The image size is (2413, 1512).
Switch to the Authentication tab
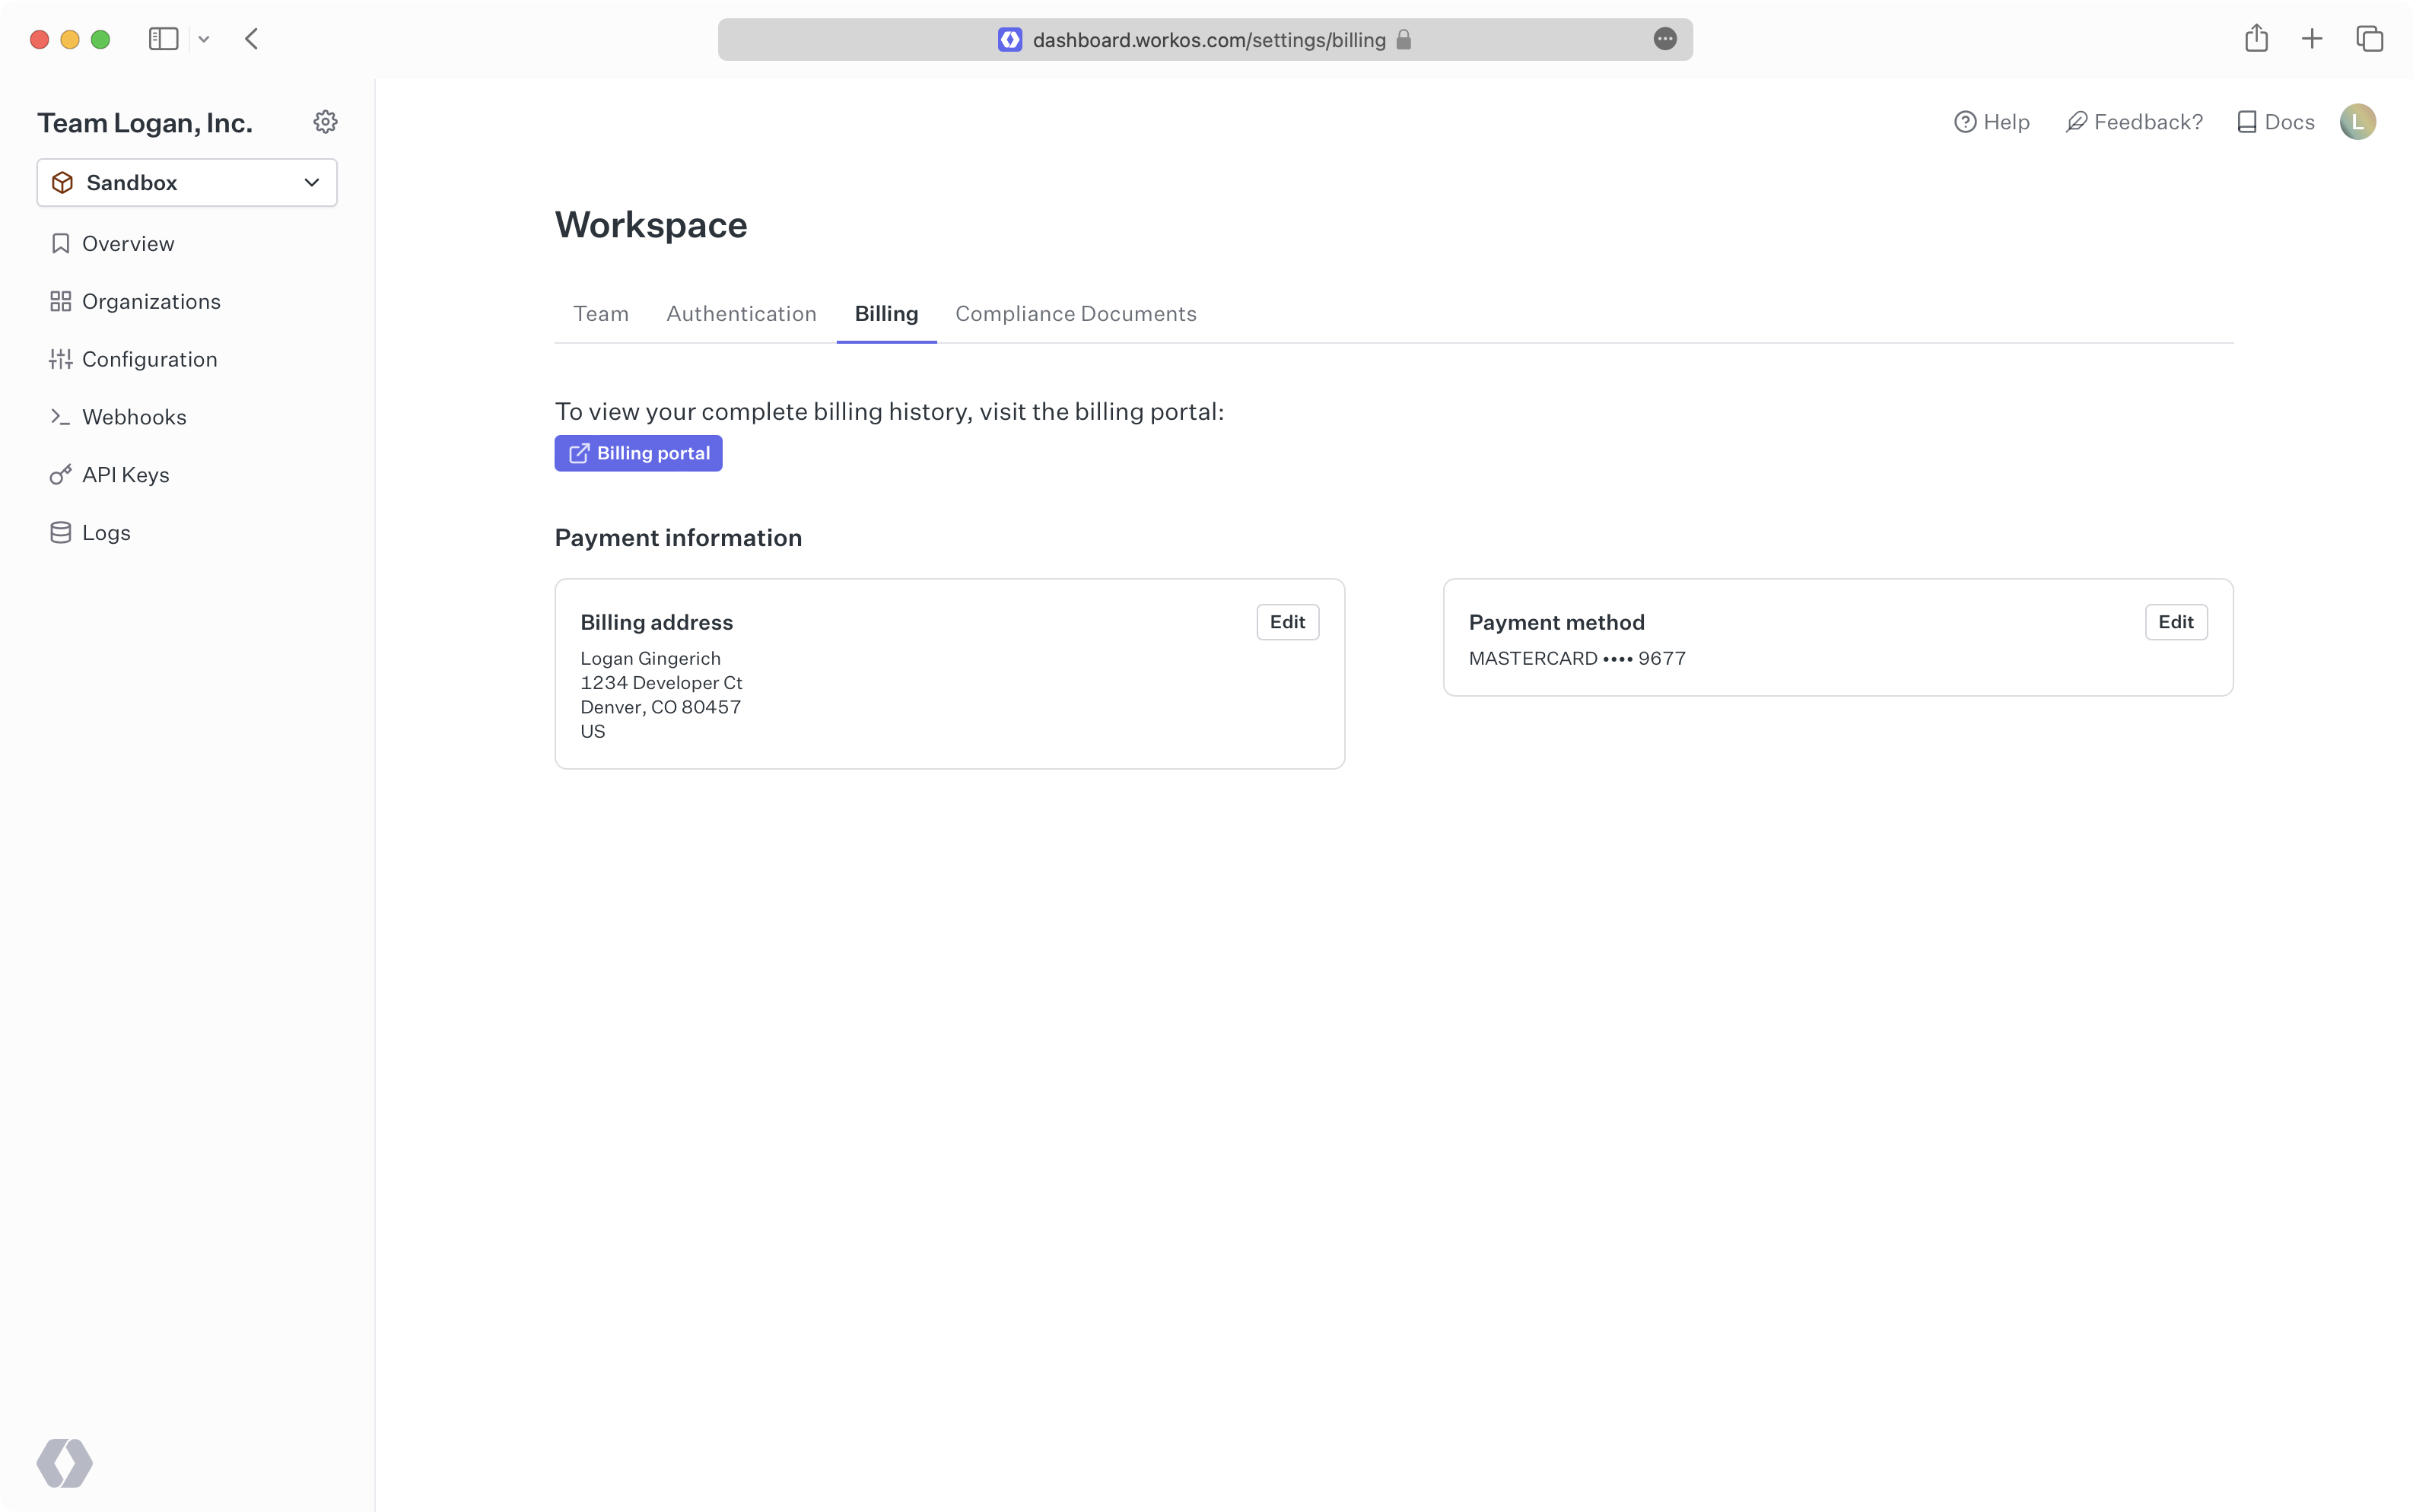click(740, 313)
